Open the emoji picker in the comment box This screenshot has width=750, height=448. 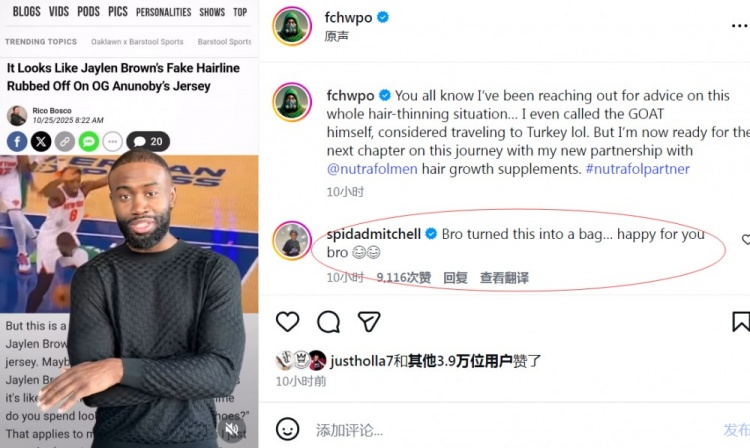coord(287,429)
